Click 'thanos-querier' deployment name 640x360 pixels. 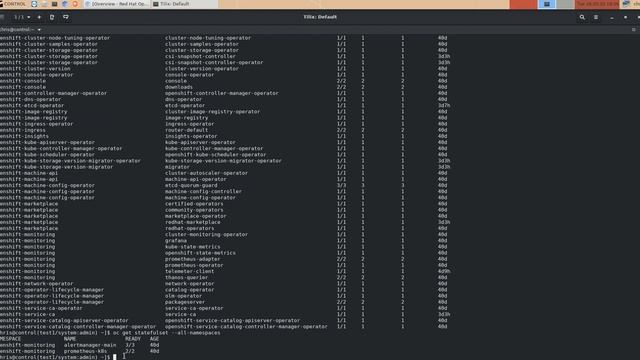pyautogui.click(x=187, y=278)
